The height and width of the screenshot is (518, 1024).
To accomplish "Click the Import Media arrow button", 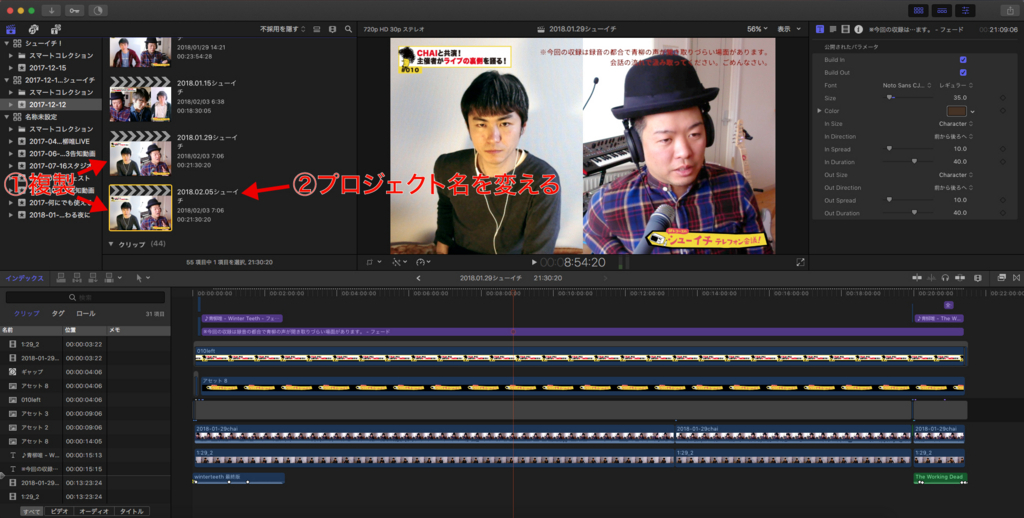I will [51, 10].
